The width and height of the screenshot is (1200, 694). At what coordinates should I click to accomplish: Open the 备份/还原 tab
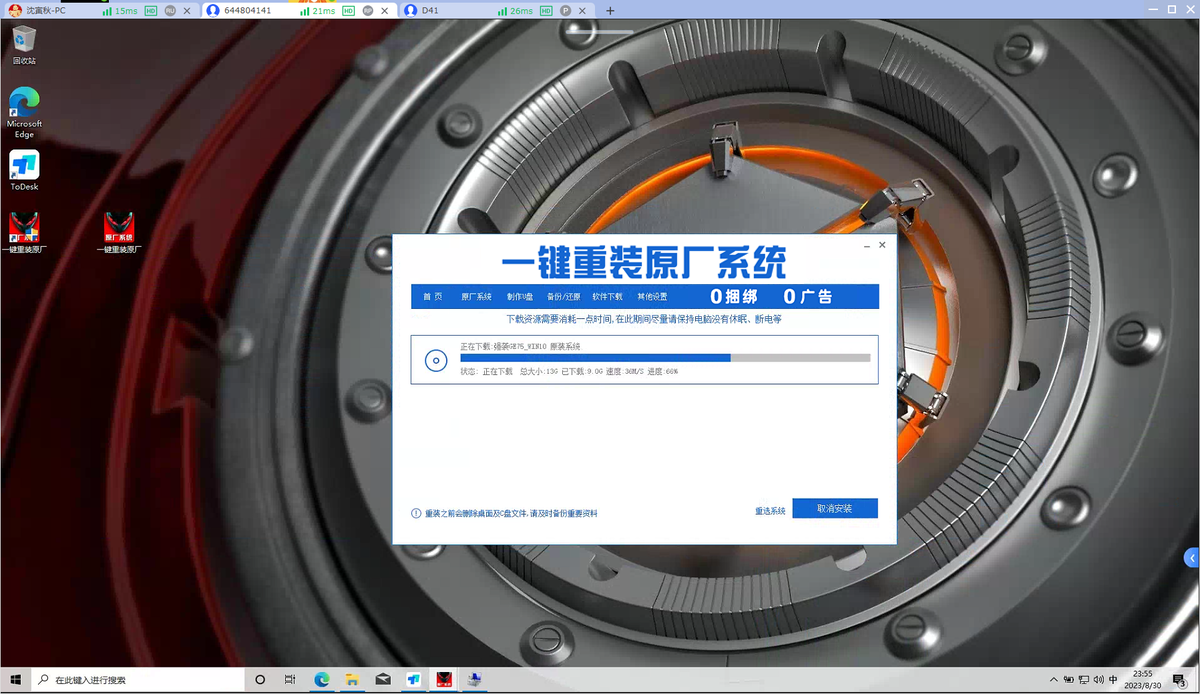point(563,297)
